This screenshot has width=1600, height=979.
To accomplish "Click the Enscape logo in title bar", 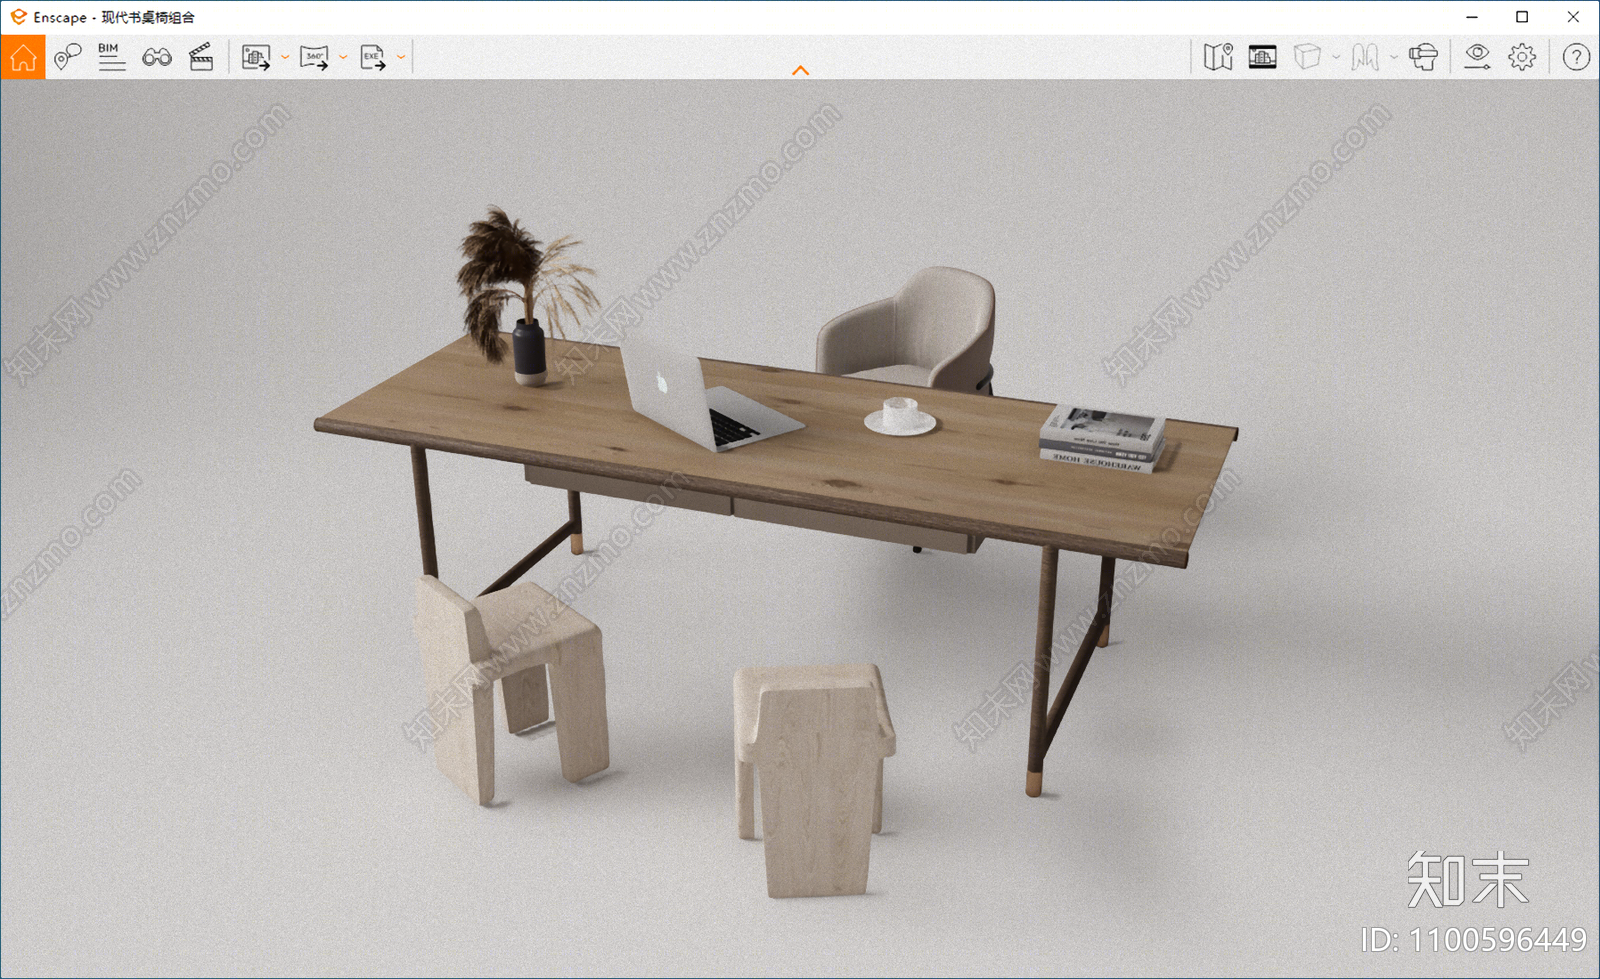I will tap(18, 17).
